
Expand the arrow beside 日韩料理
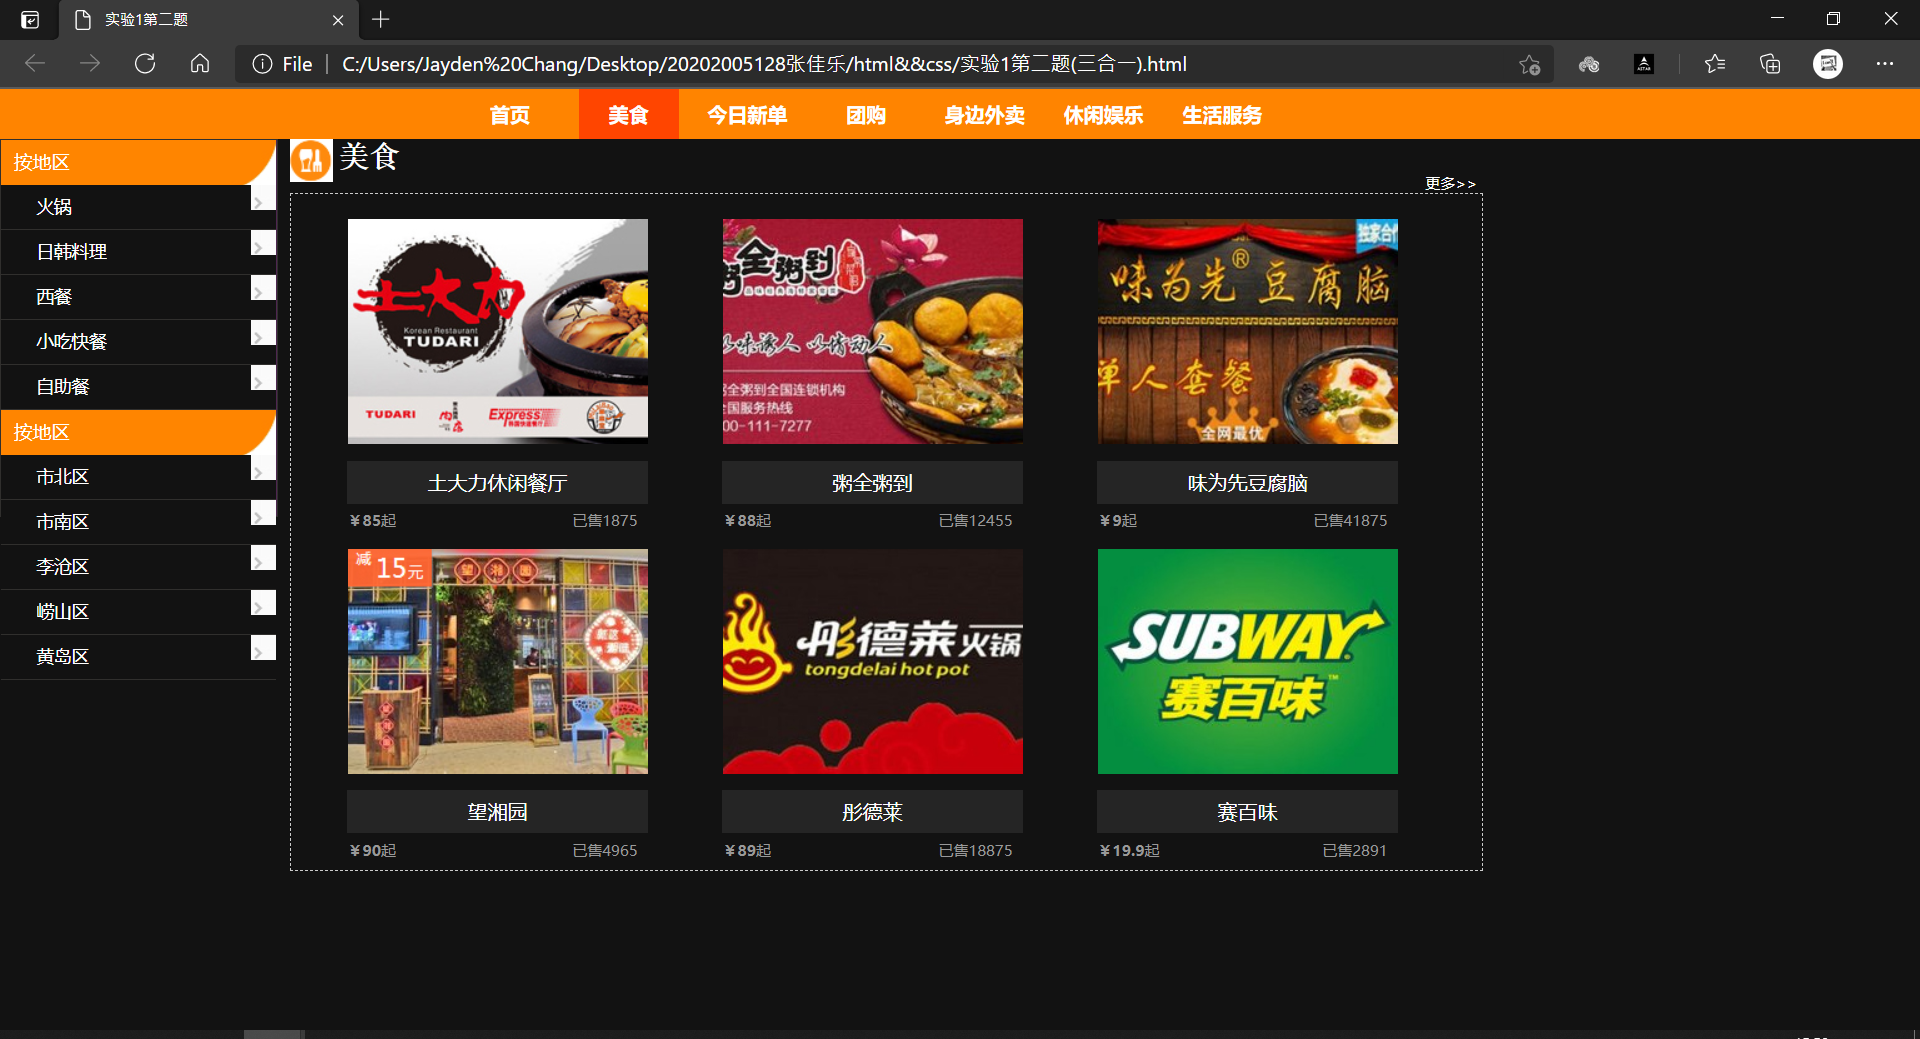click(263, 243)
